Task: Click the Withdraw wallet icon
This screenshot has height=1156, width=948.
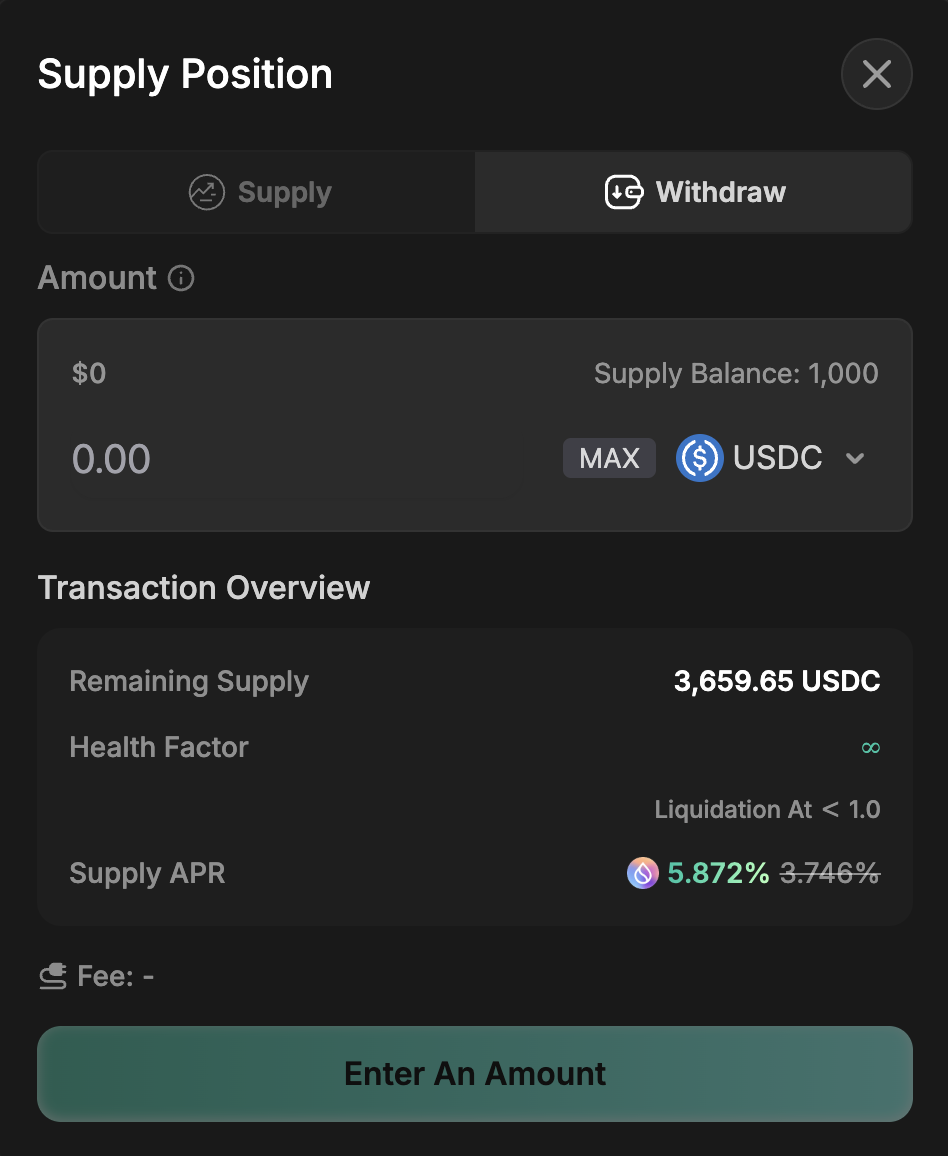Action: point(624,192)
